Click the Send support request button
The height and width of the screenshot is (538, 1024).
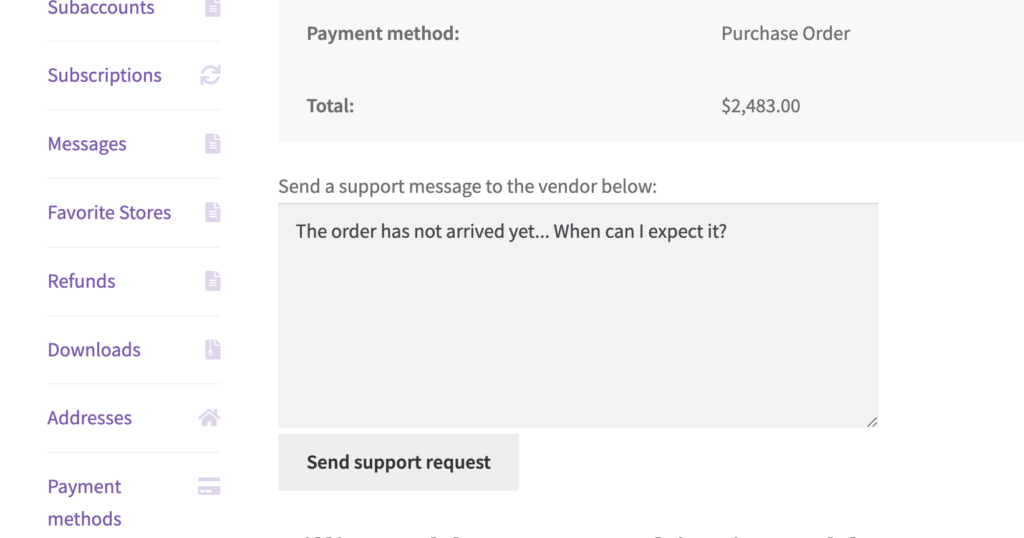pyautogui.click(x=398, y=462)
